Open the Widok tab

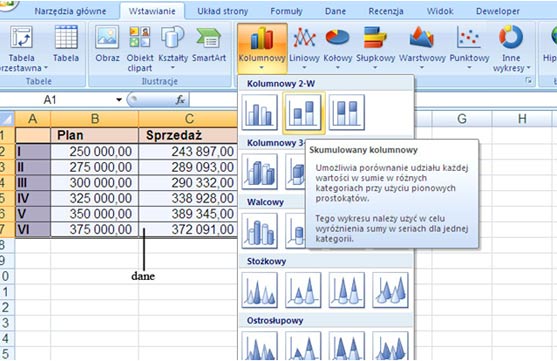coord(440,11)
